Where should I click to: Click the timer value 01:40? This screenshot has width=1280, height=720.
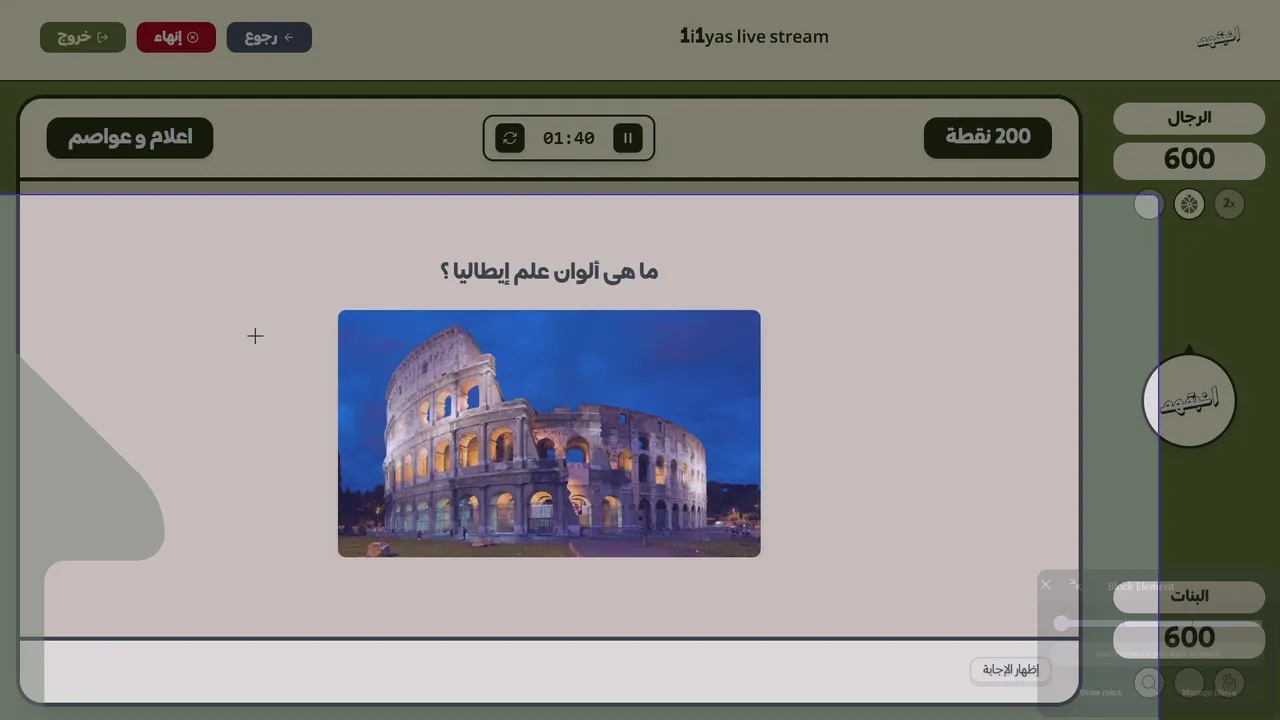click(x=569, y=138)
